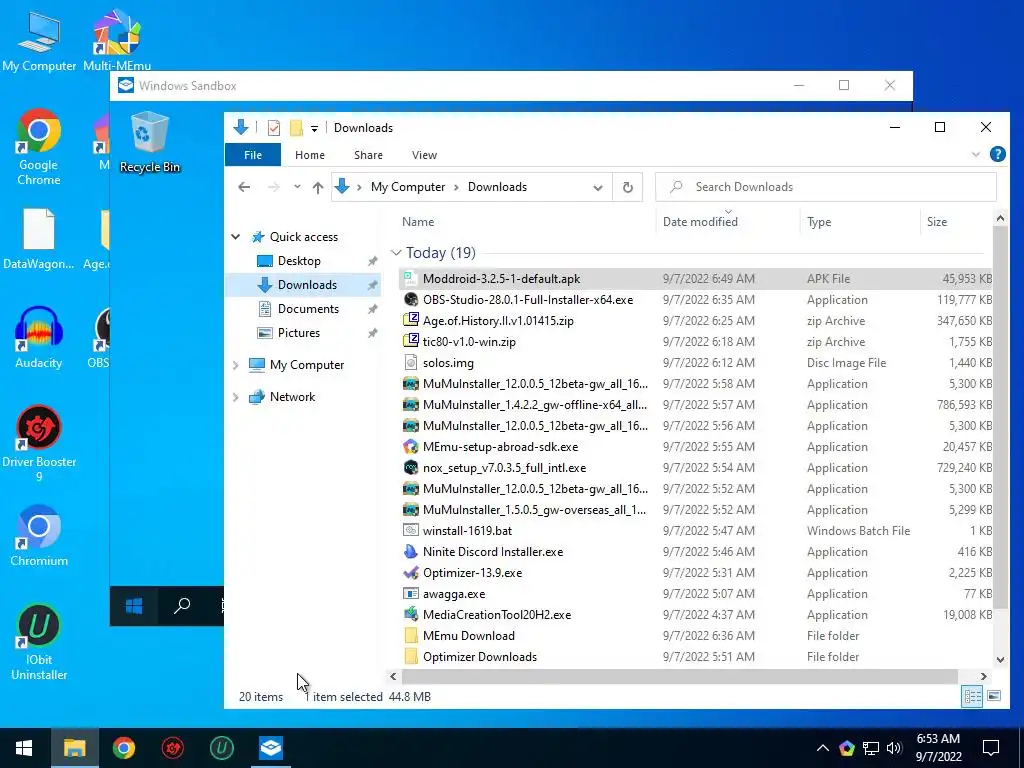Click IObit Uninstaller taskbar icon
The height and width of the screenshot is (768, 1024).
click(221, 748)
